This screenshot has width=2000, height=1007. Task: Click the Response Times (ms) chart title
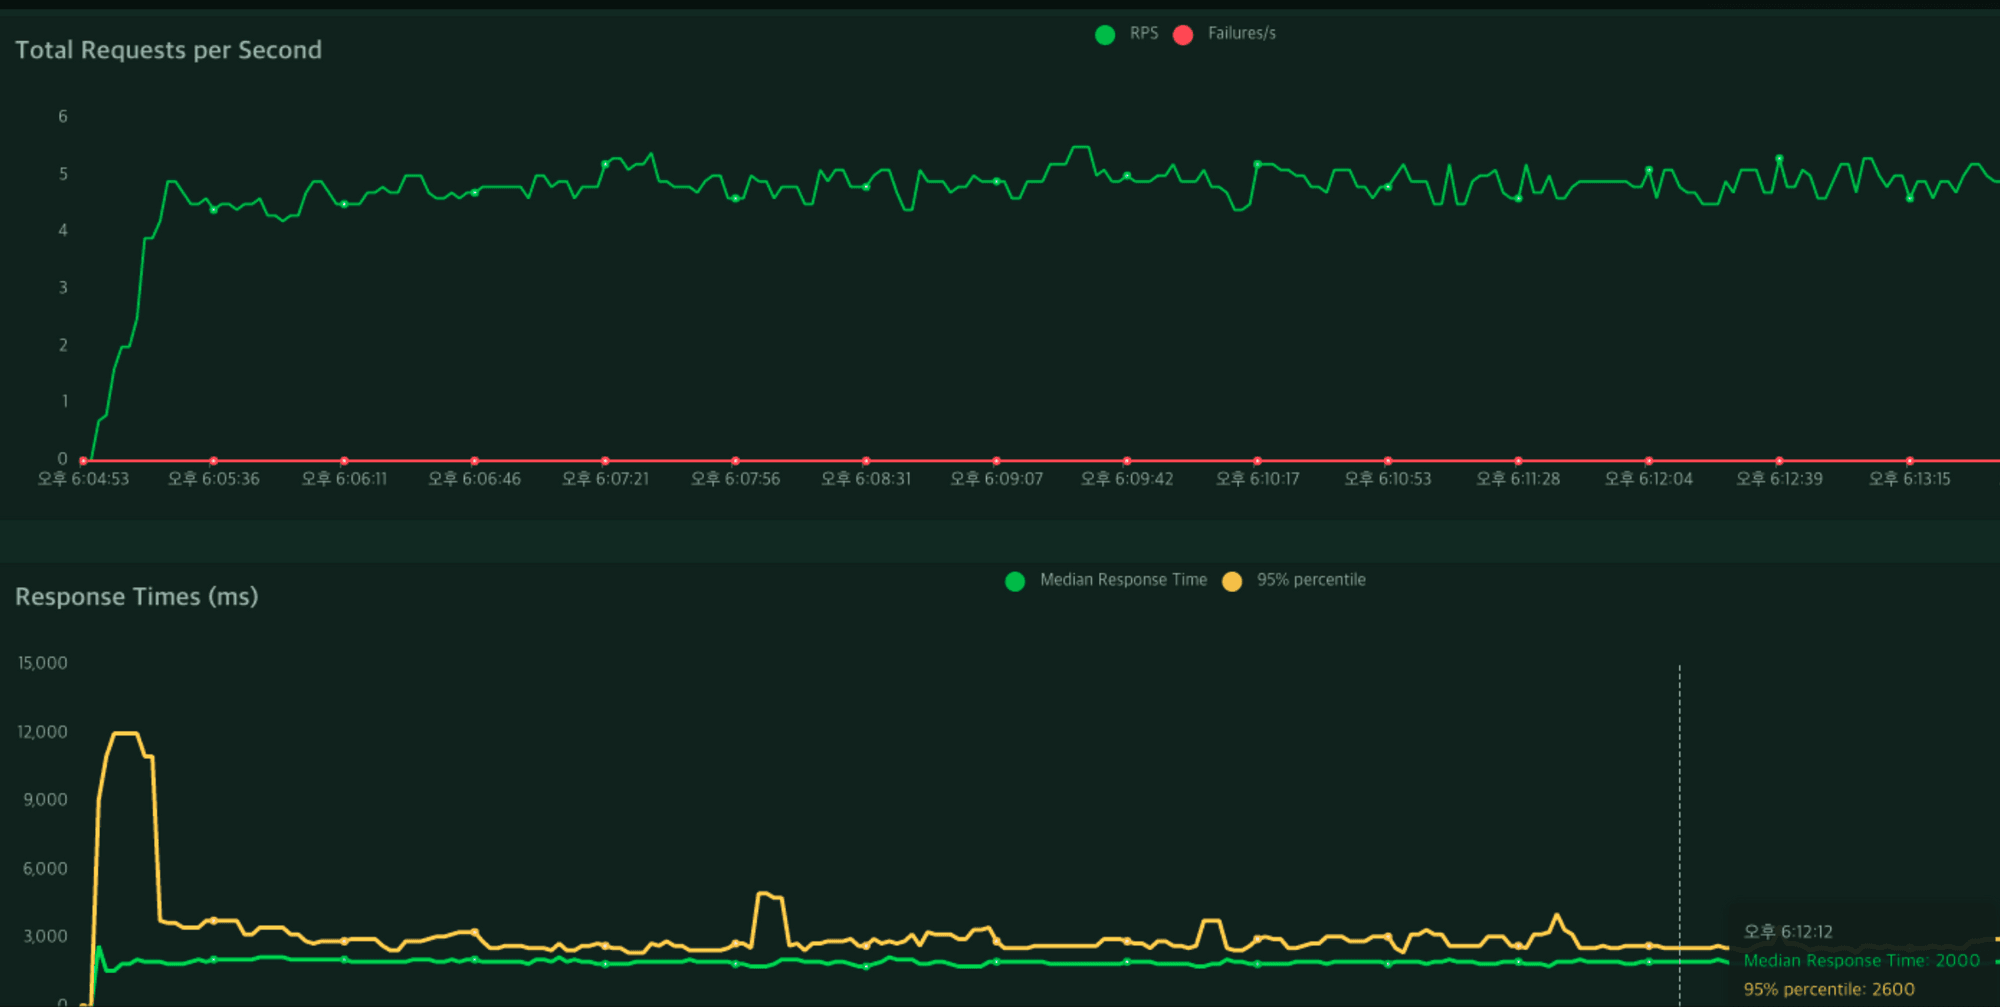(137, 597)
